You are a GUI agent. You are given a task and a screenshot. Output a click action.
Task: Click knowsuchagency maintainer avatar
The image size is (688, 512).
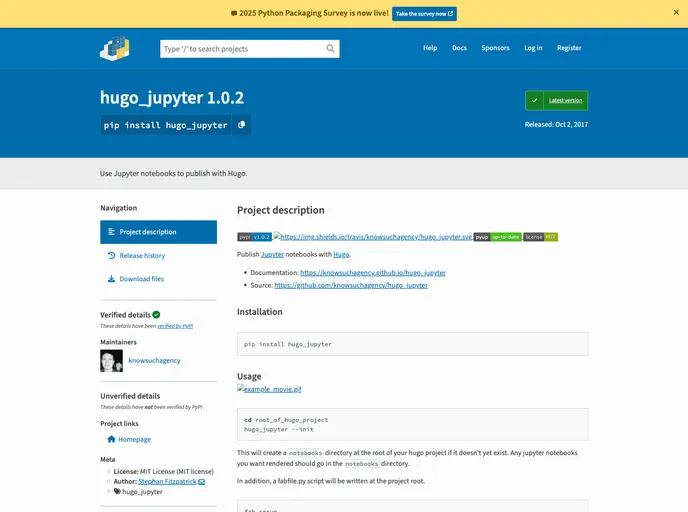coord(111,361)
